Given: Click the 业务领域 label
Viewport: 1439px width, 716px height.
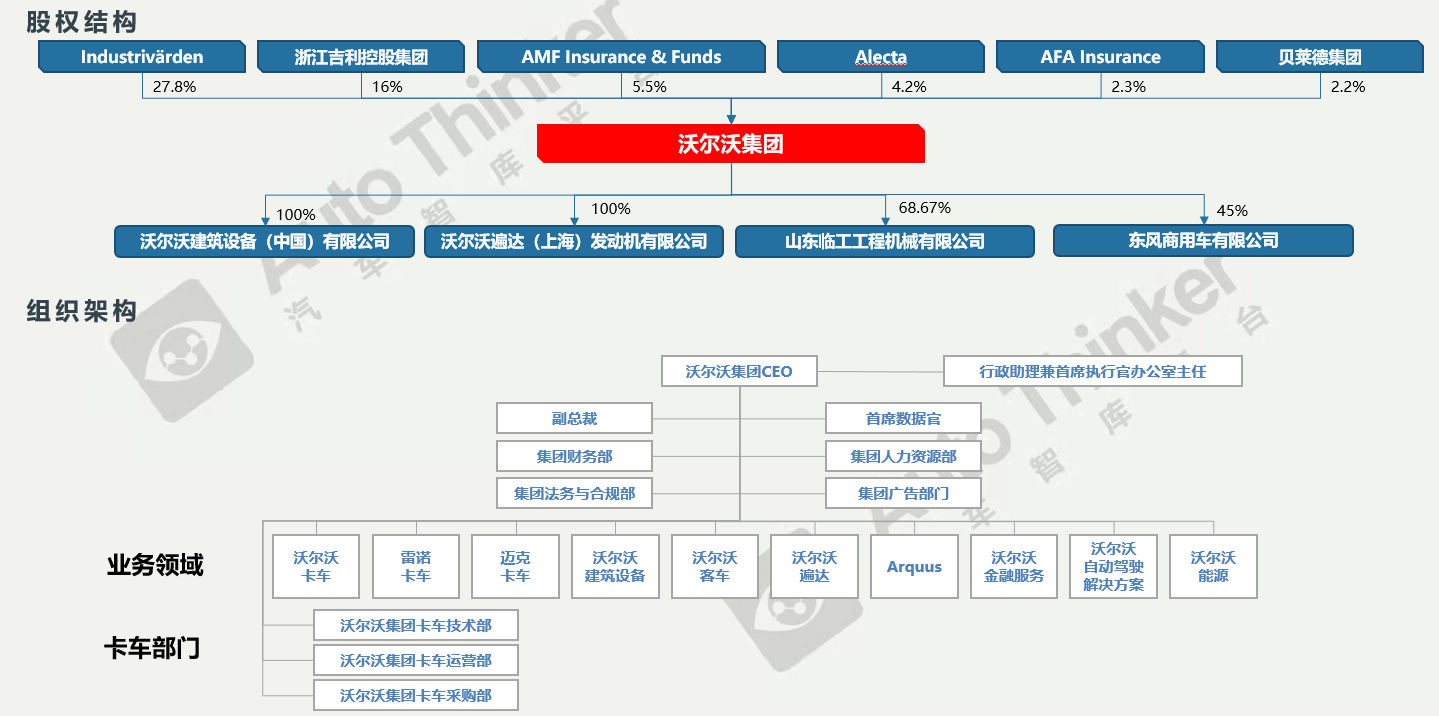Looking at the screenshot, I should click(155, 565).
